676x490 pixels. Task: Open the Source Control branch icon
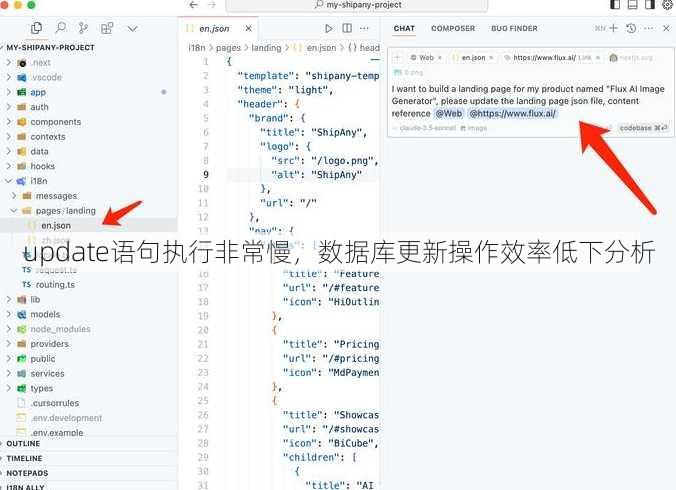tap(83, 28)
